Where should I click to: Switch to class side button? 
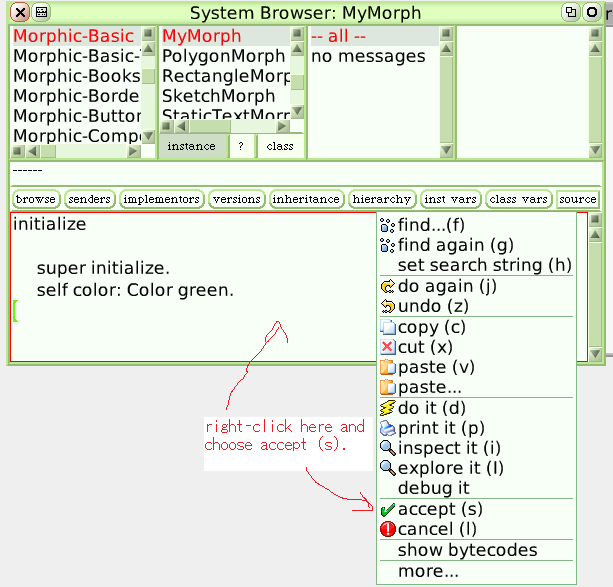click(280, 146)
